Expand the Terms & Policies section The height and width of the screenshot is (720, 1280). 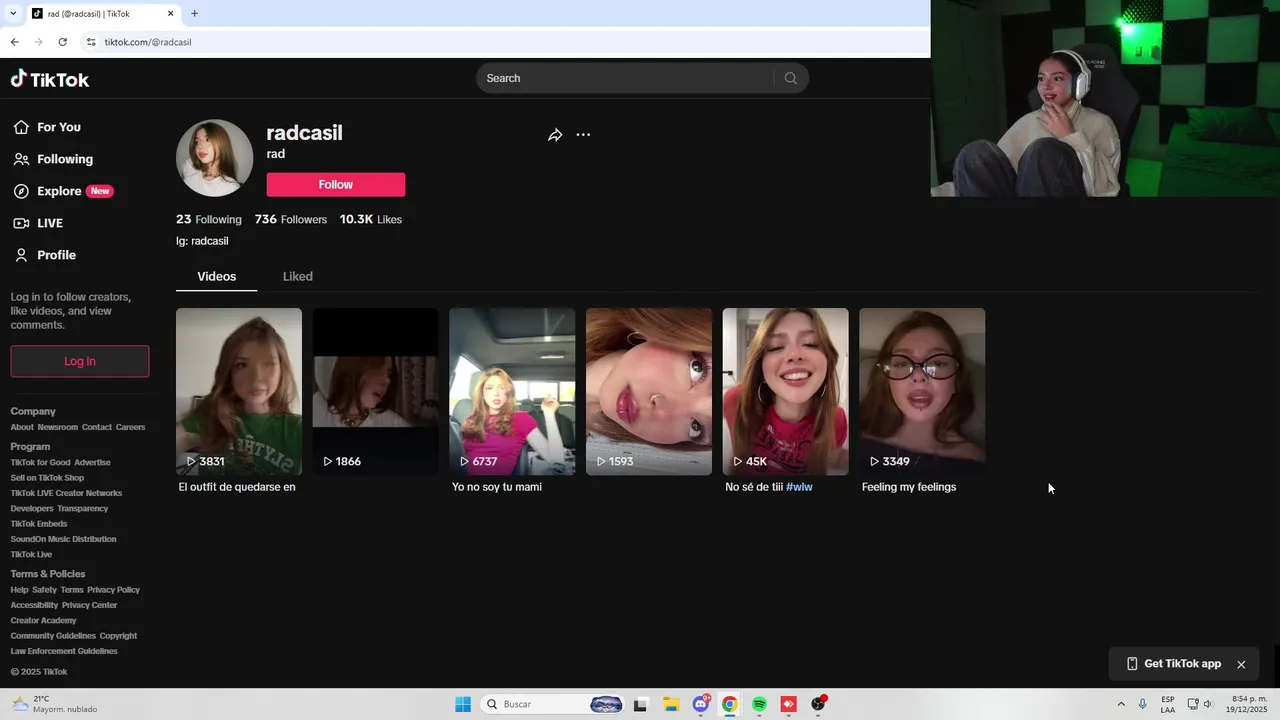[48, 574]
